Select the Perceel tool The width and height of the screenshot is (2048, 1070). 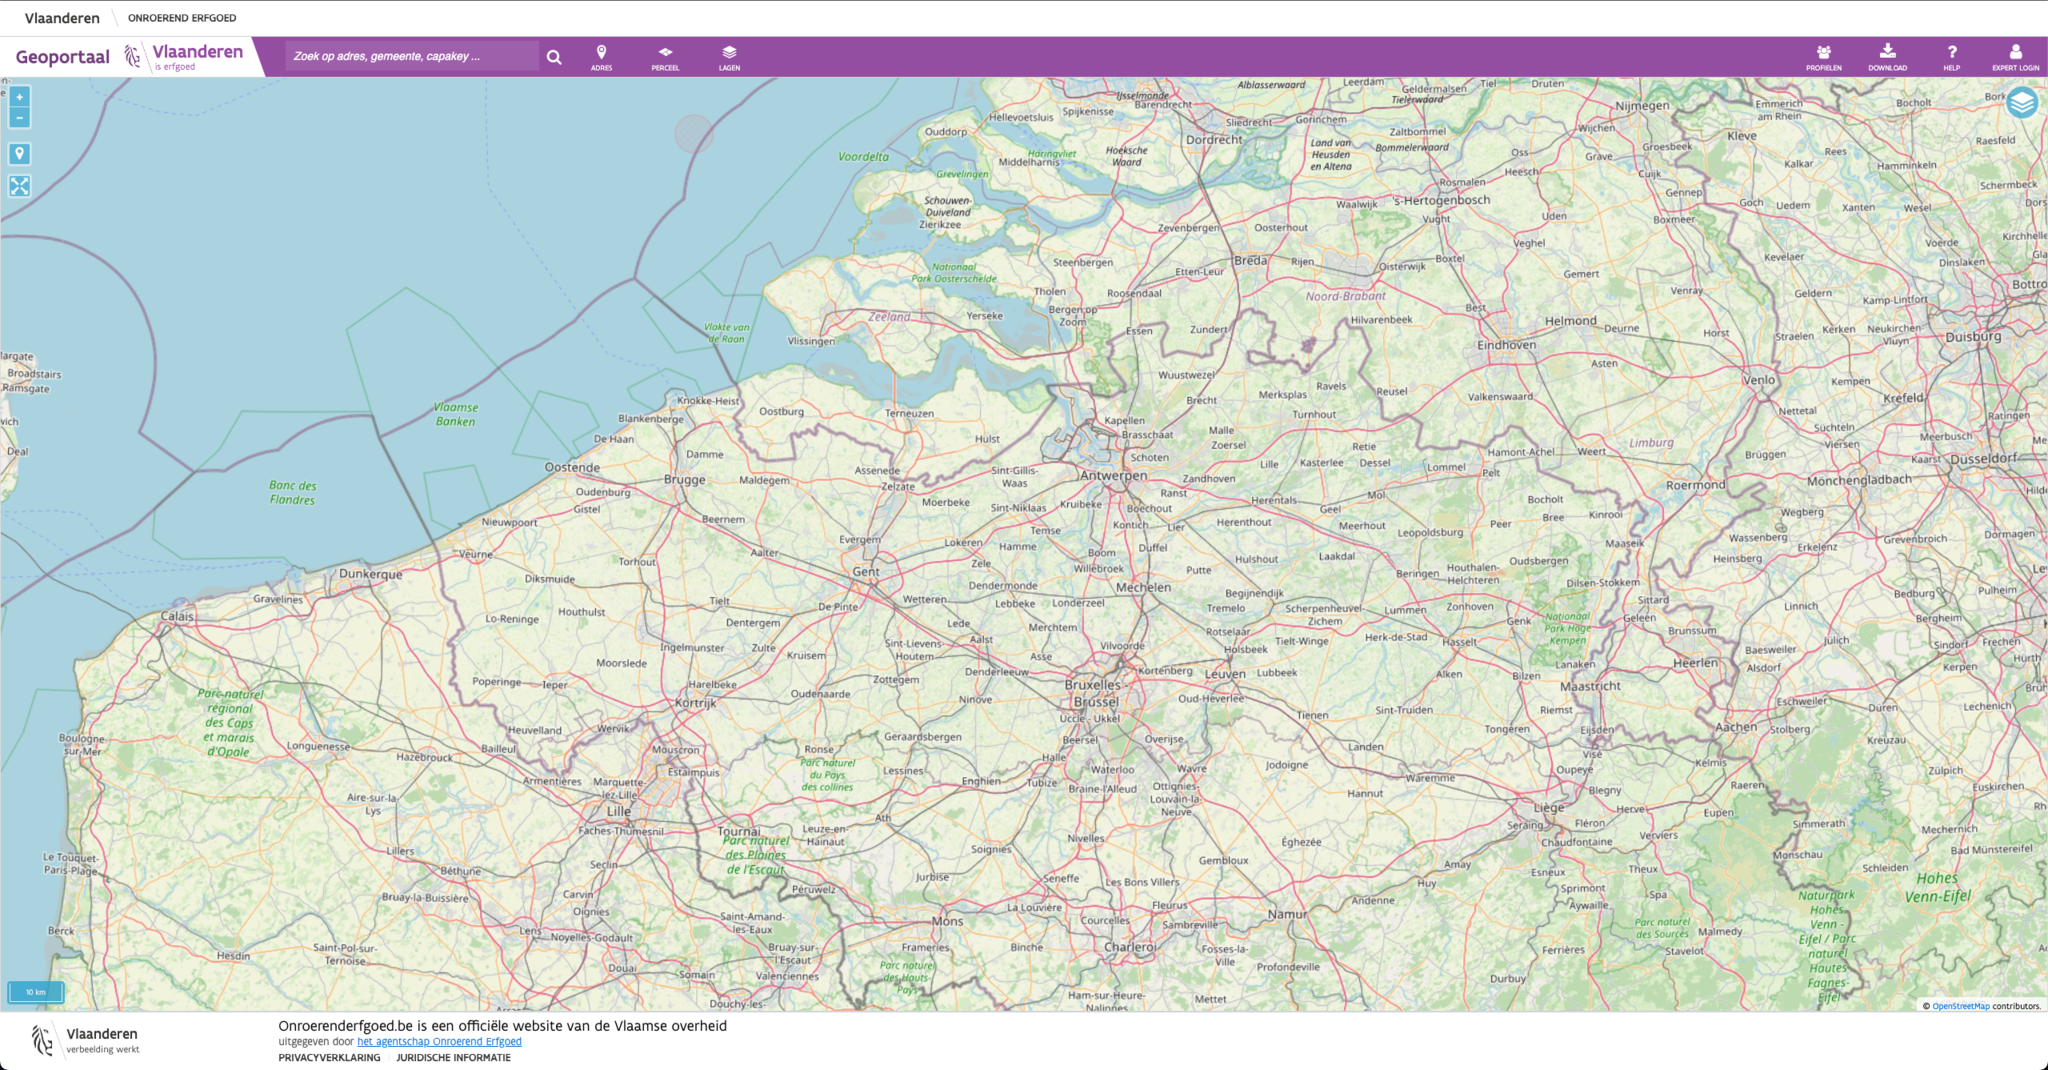(x=665, y=57)
